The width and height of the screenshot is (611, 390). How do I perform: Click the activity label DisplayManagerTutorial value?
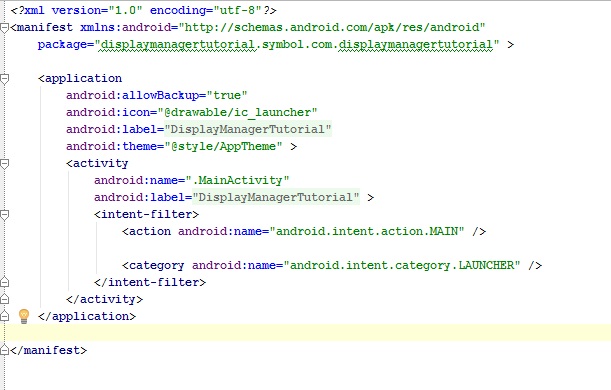276,198
